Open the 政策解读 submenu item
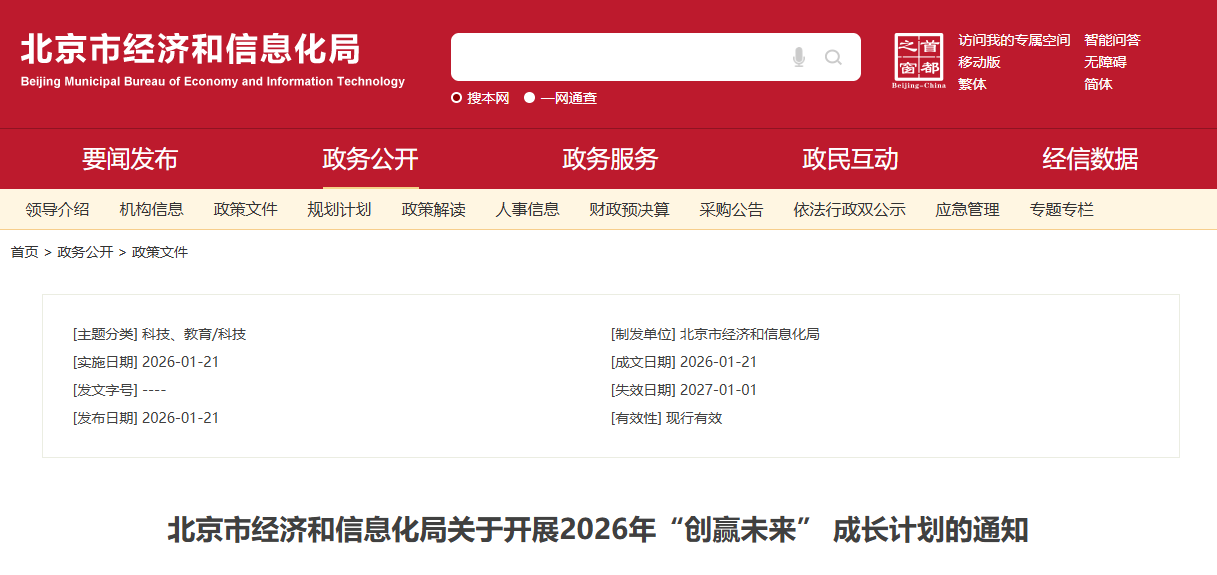This screenshot has width=1217, height=575. 433,210
